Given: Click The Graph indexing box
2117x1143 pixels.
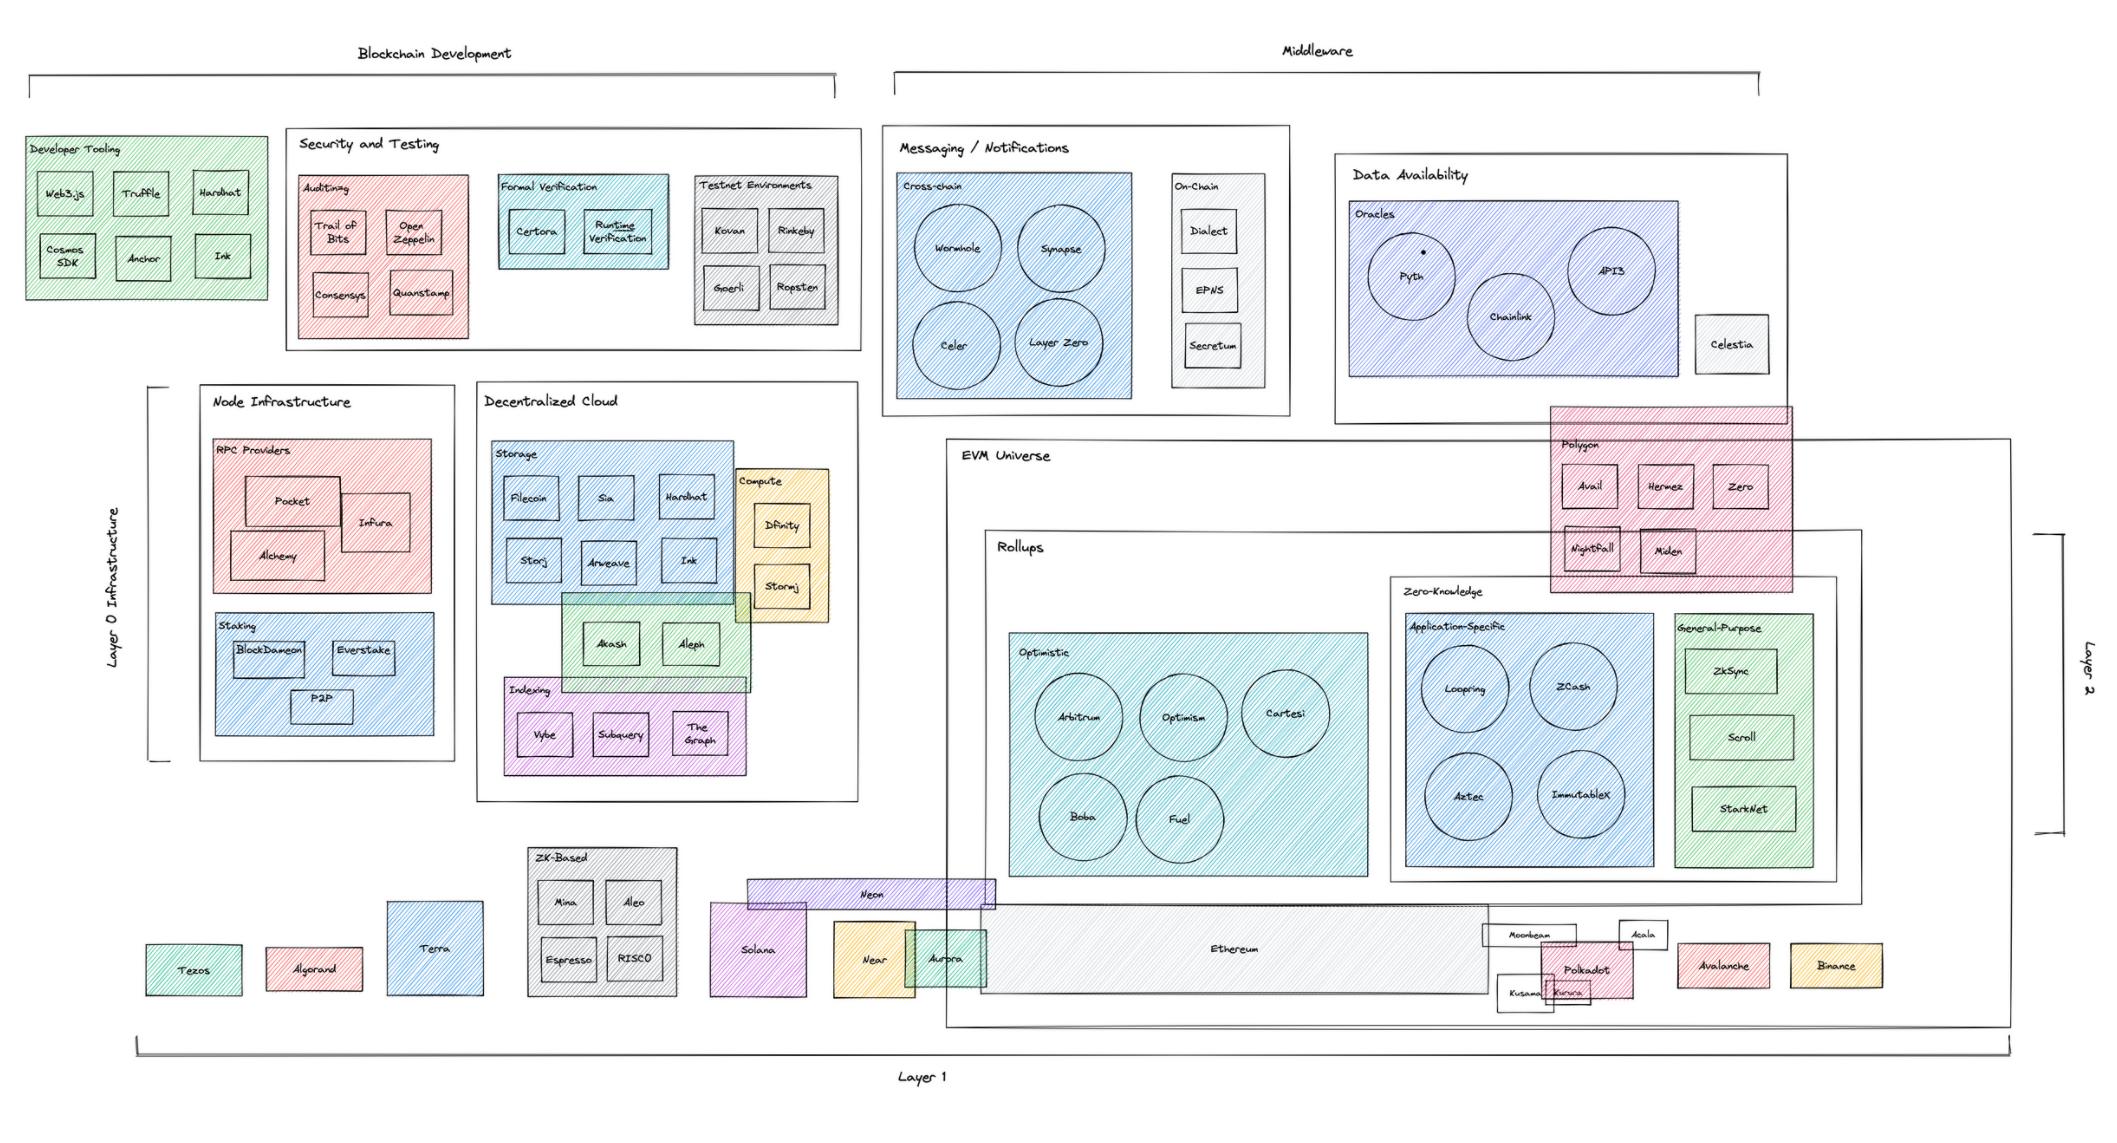Looking at the screenshot, I should pyautogui.click(x=700, y=735).
